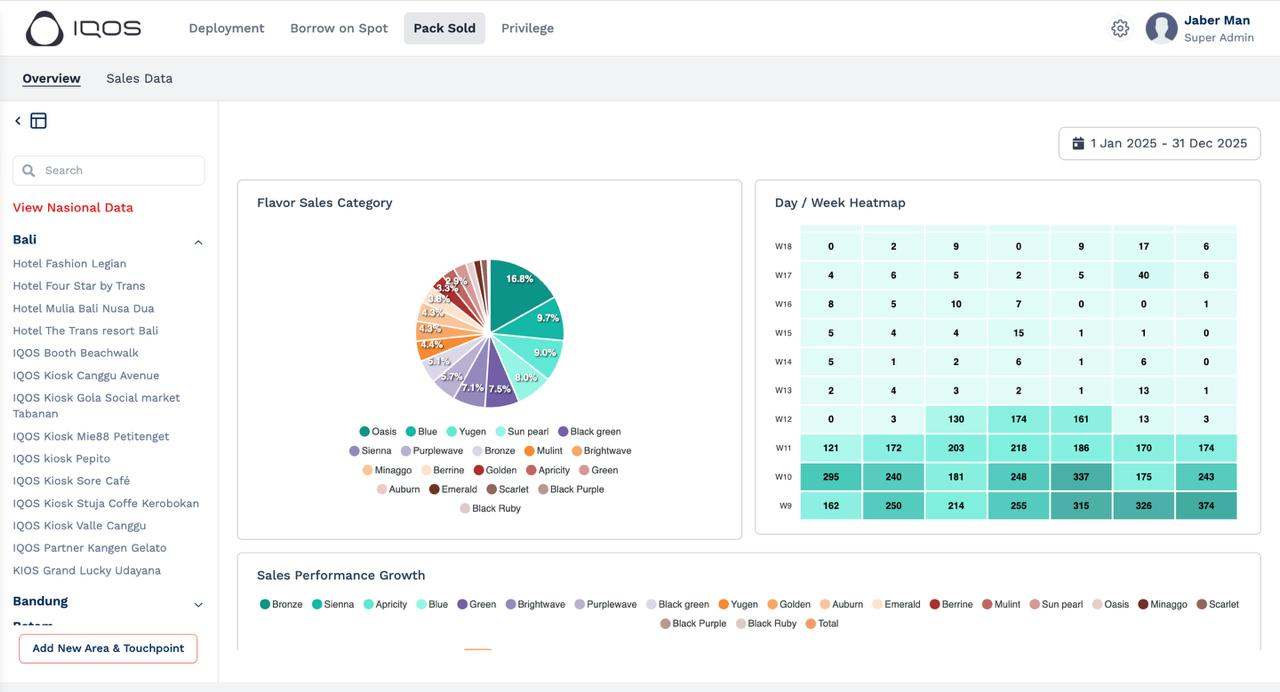
Task: Click heatmap cell with value 374
Action: click(1206, 506)
